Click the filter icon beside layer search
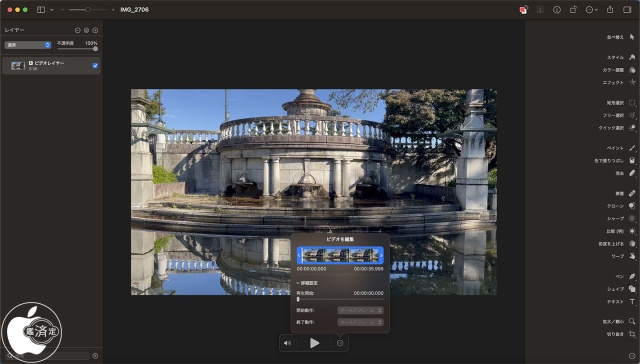 (x=95, y=356)
